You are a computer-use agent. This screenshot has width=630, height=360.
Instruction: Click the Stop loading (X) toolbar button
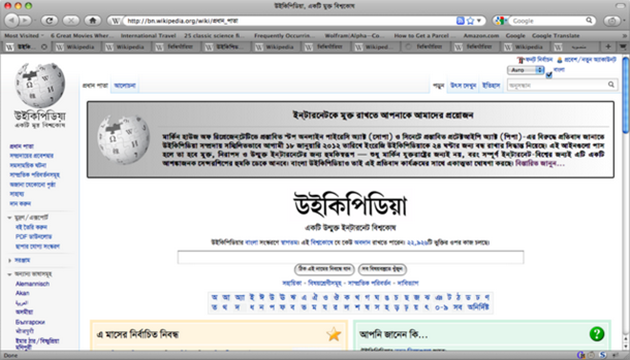[71, 20]
